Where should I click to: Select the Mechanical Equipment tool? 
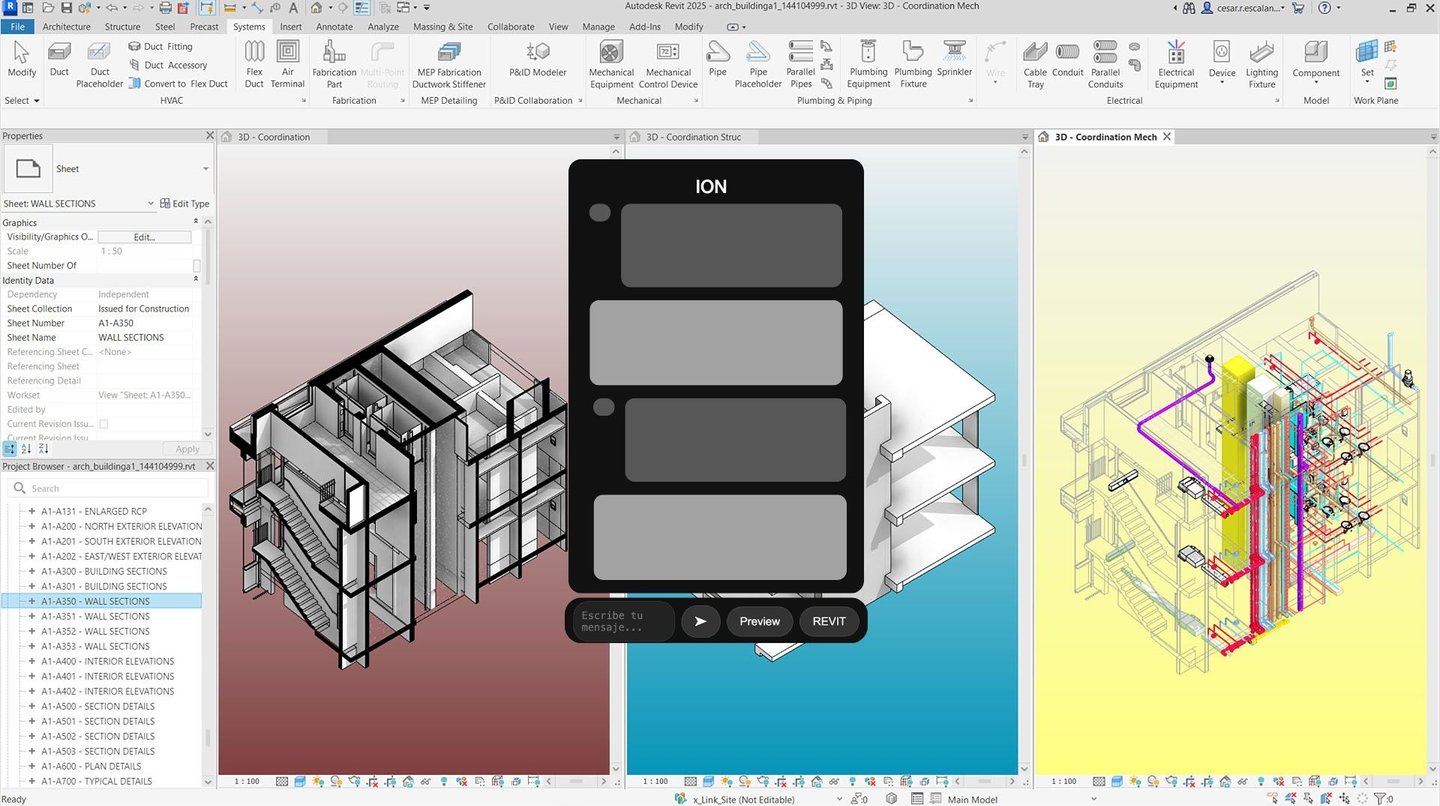click(611, 64)
